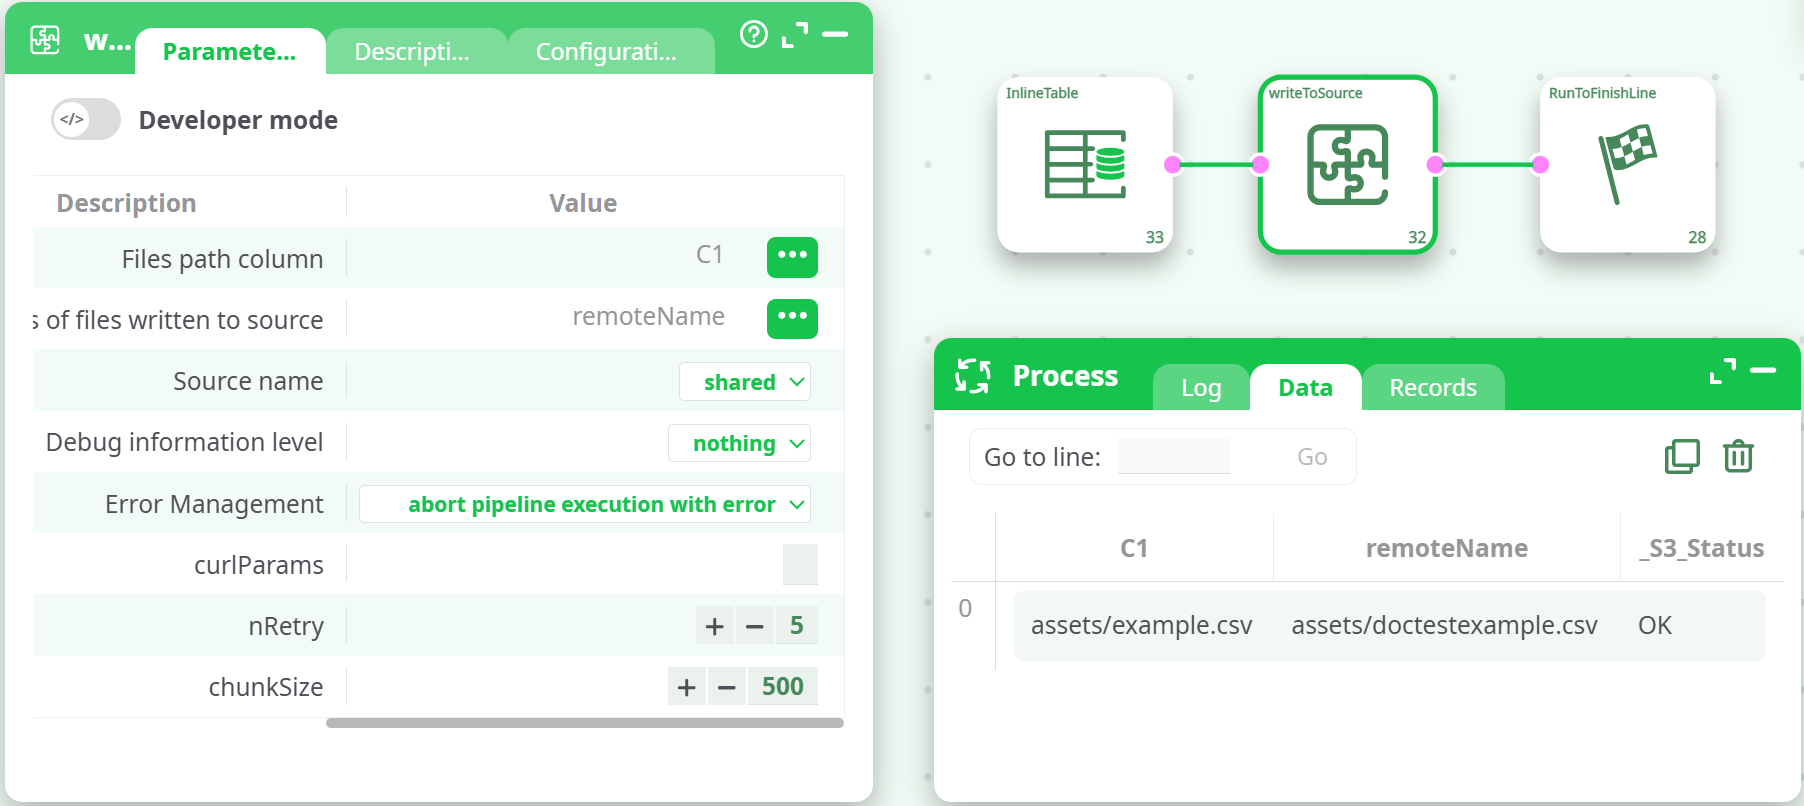1804x806 pixels.
Task: Click the horizontal scrollbar in parameters panel
Action: pos(584,723)
